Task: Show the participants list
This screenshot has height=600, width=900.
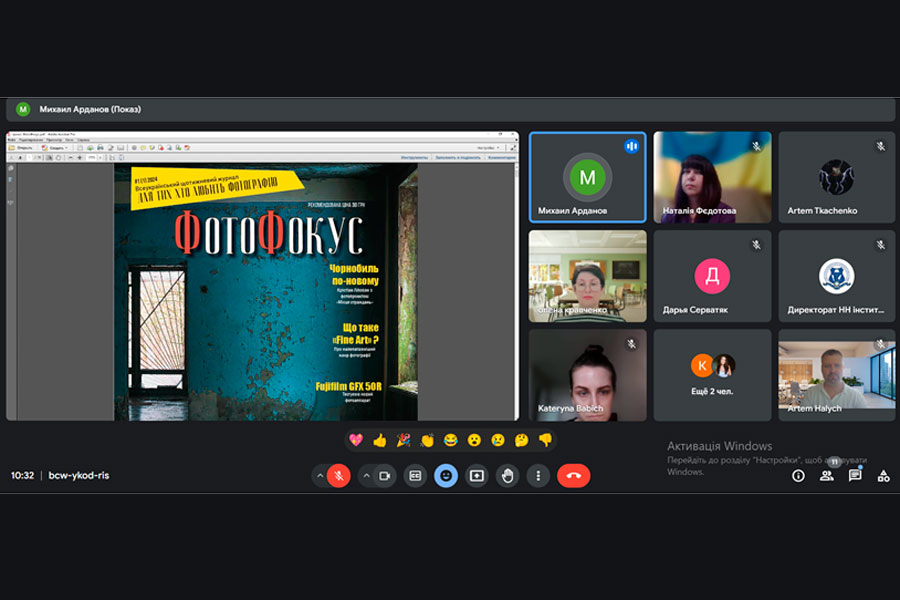Action: point(827,476)
